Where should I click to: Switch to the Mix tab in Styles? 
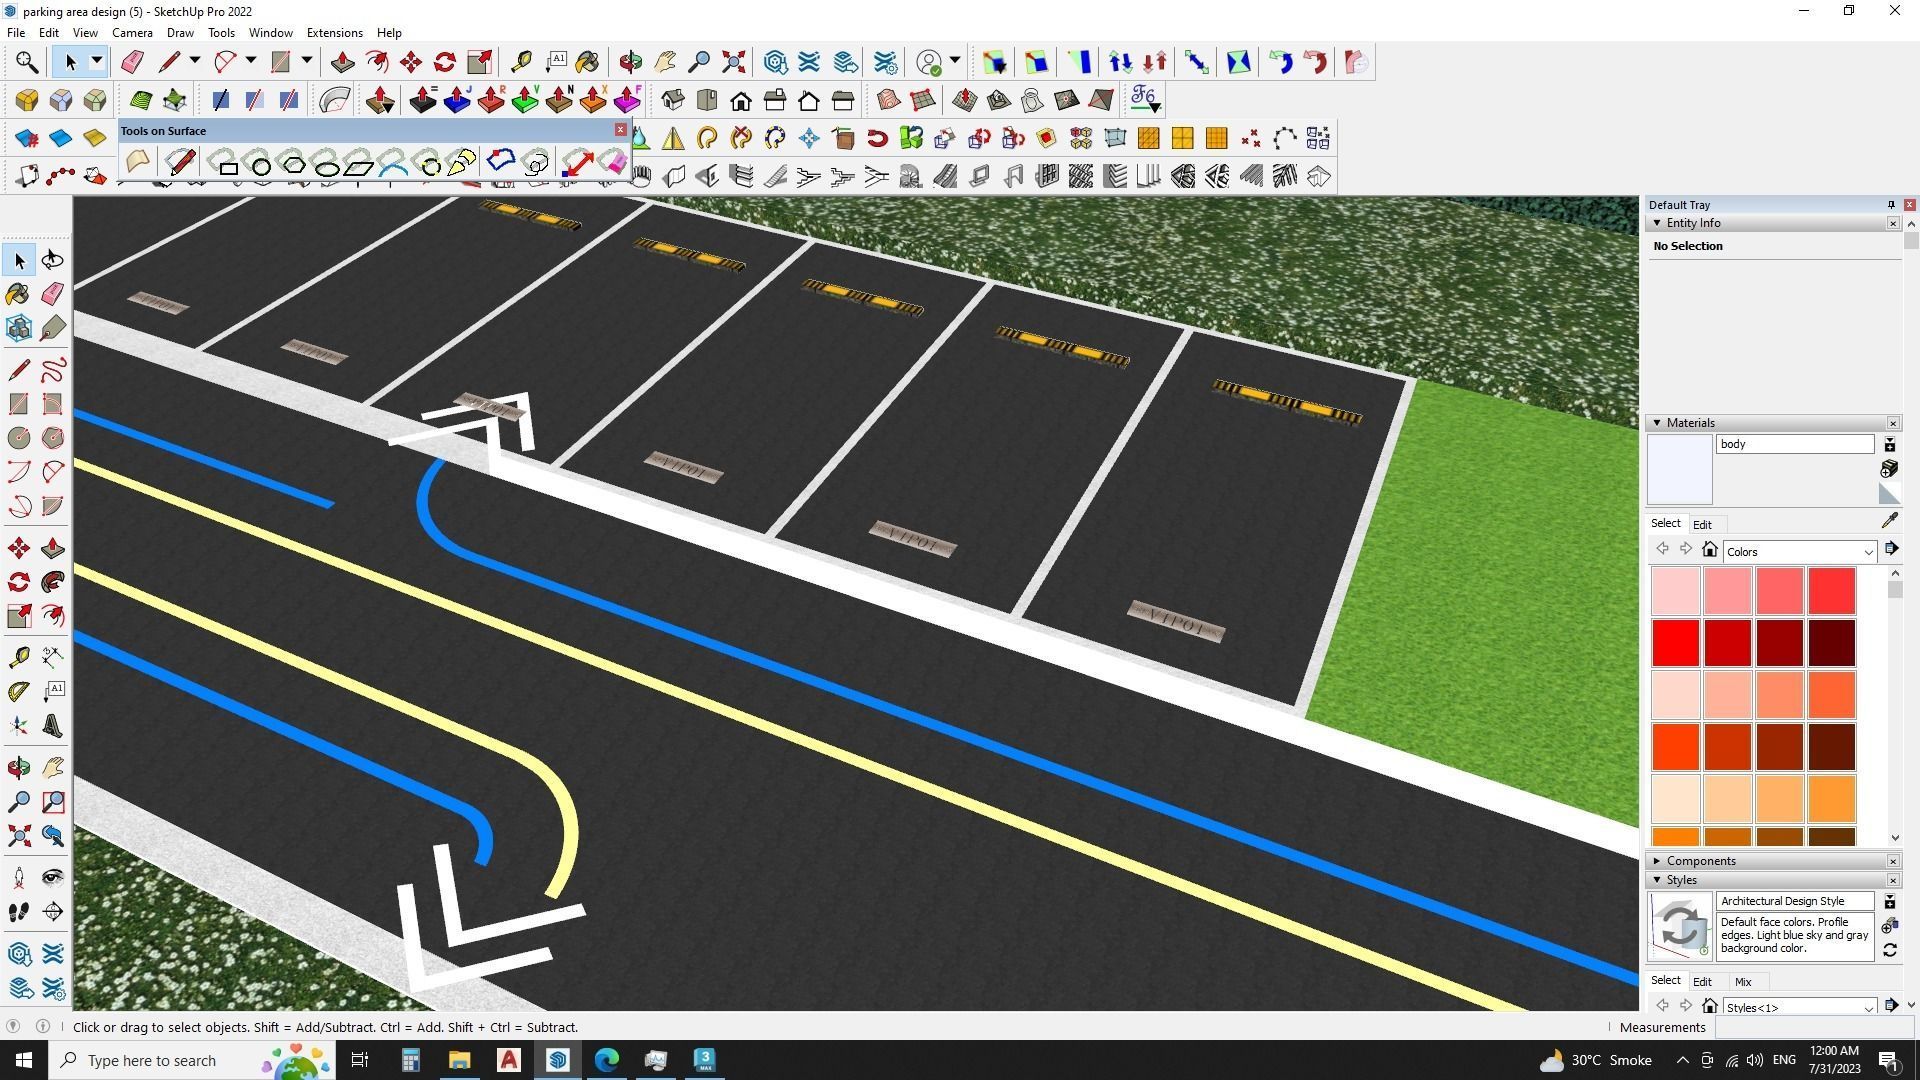[1743, 982]
